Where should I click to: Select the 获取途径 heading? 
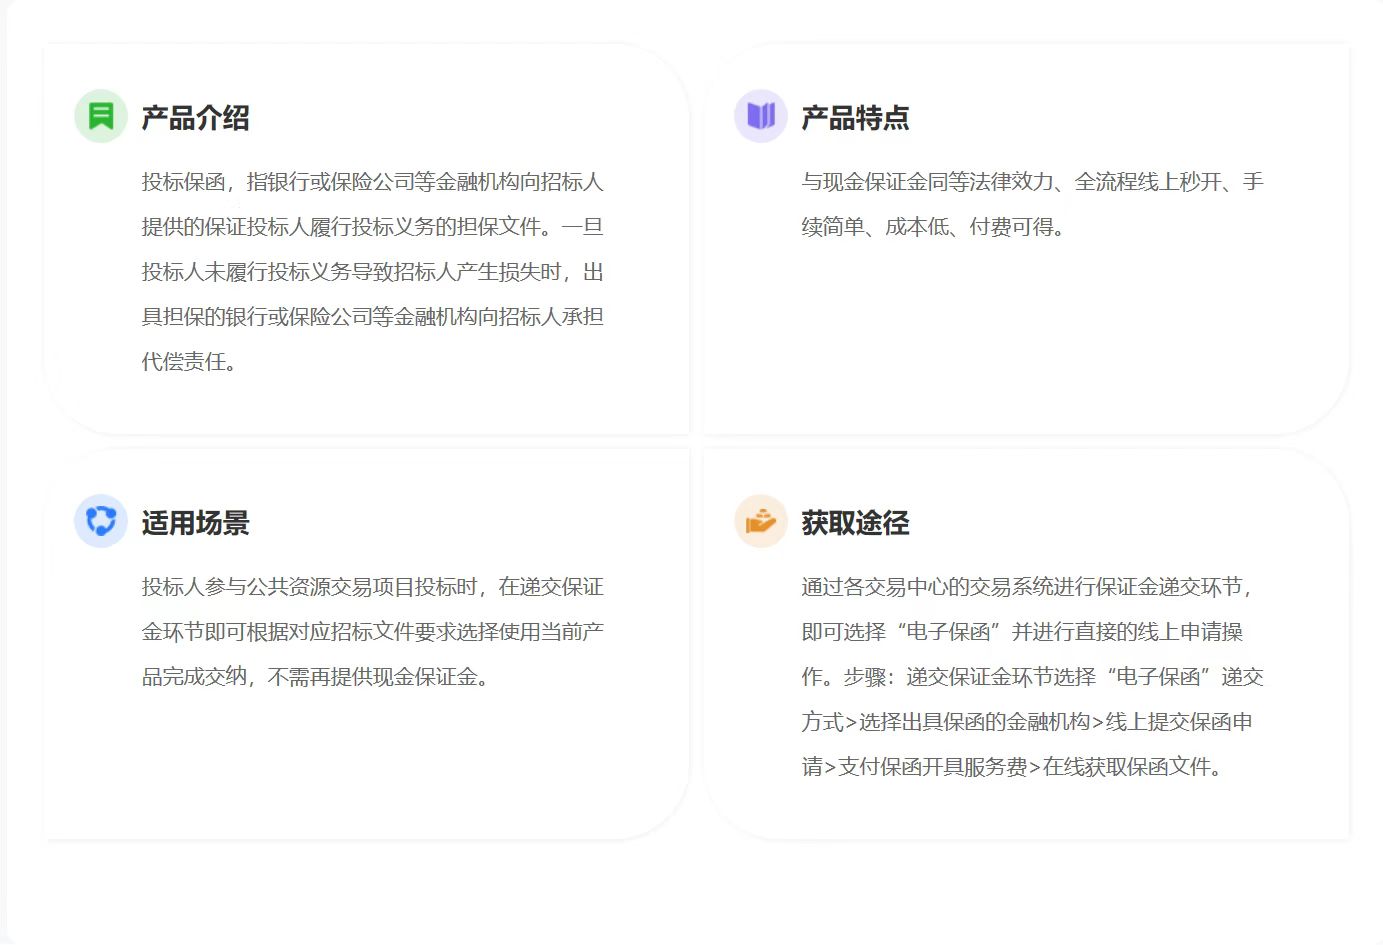coord(855,523)
